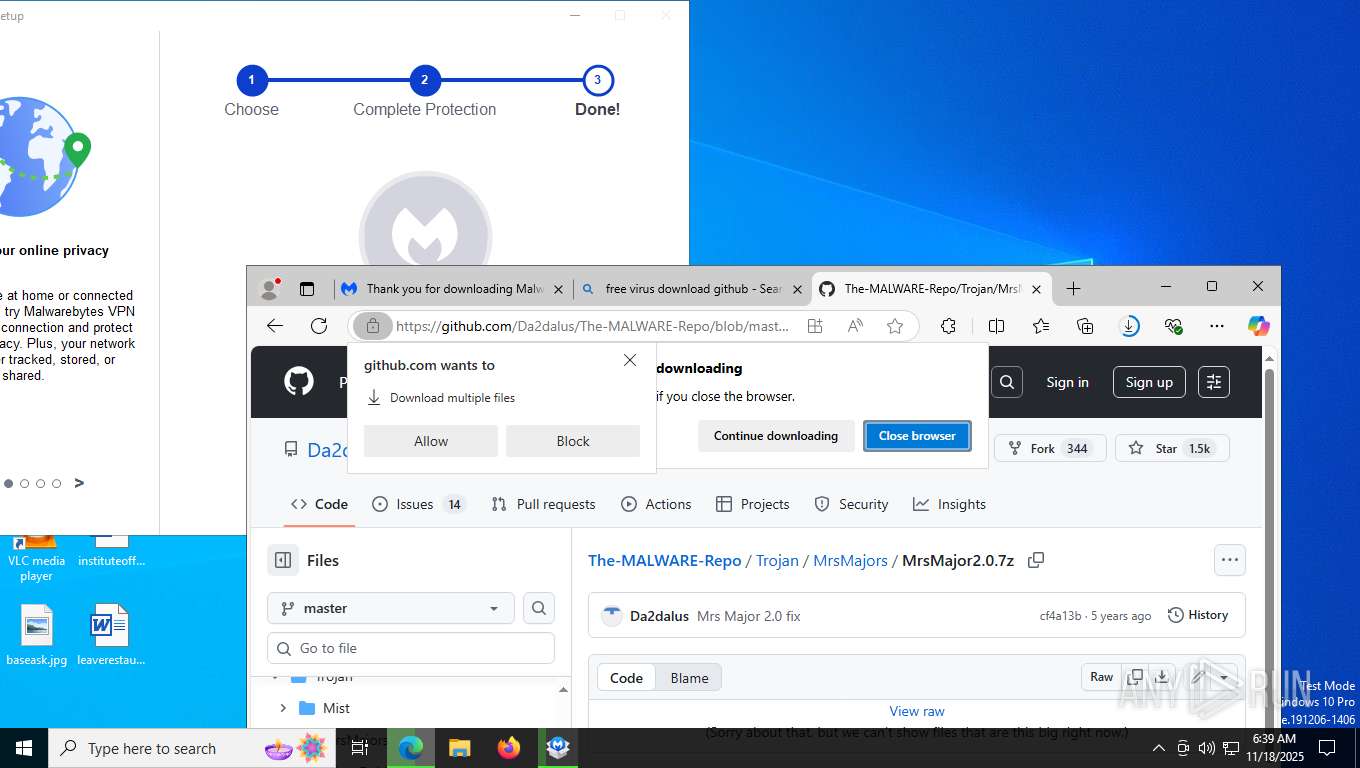Open the Insights tab

(x=949, y=504)
